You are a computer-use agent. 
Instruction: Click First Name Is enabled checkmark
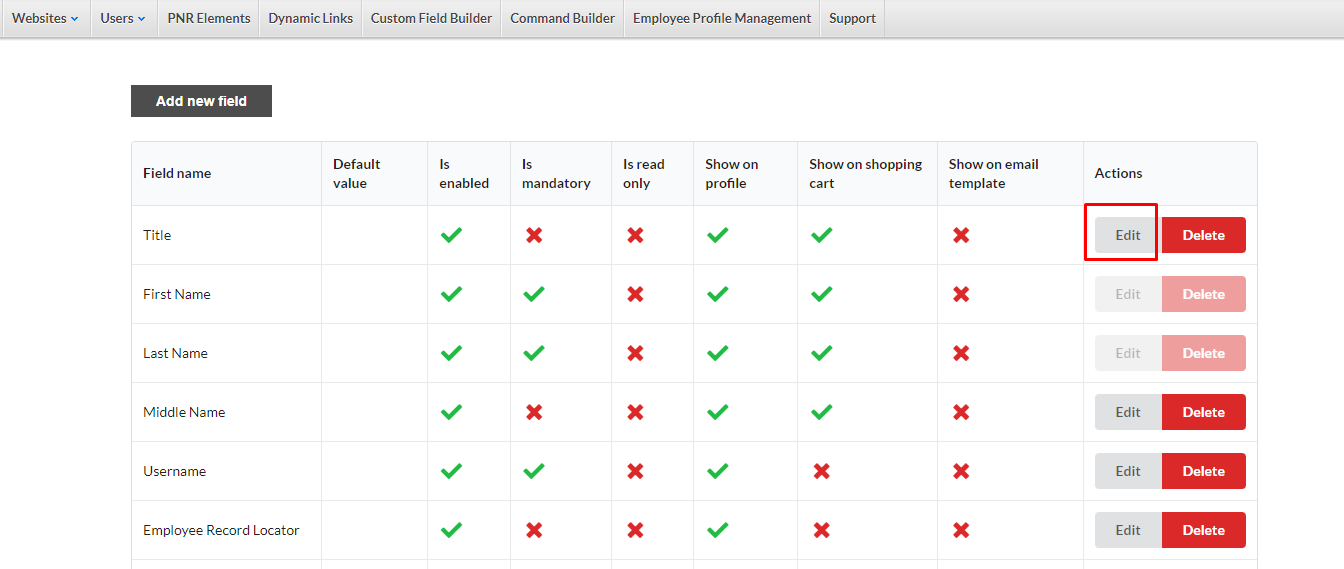pos(452,294)
